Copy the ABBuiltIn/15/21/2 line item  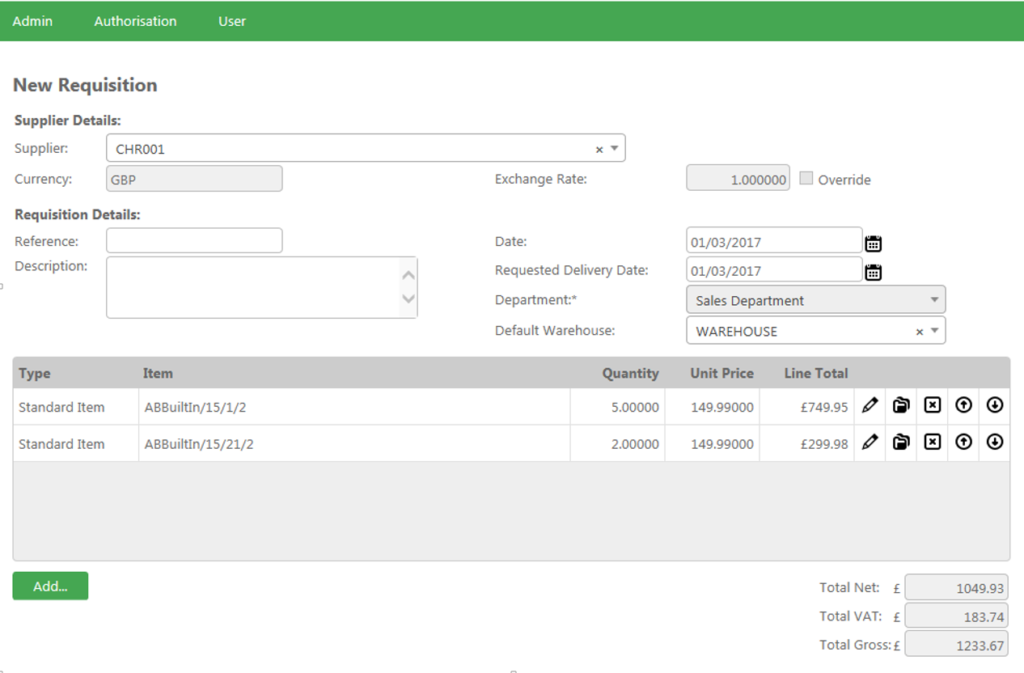pyautogui.click(x=901, y=442)
